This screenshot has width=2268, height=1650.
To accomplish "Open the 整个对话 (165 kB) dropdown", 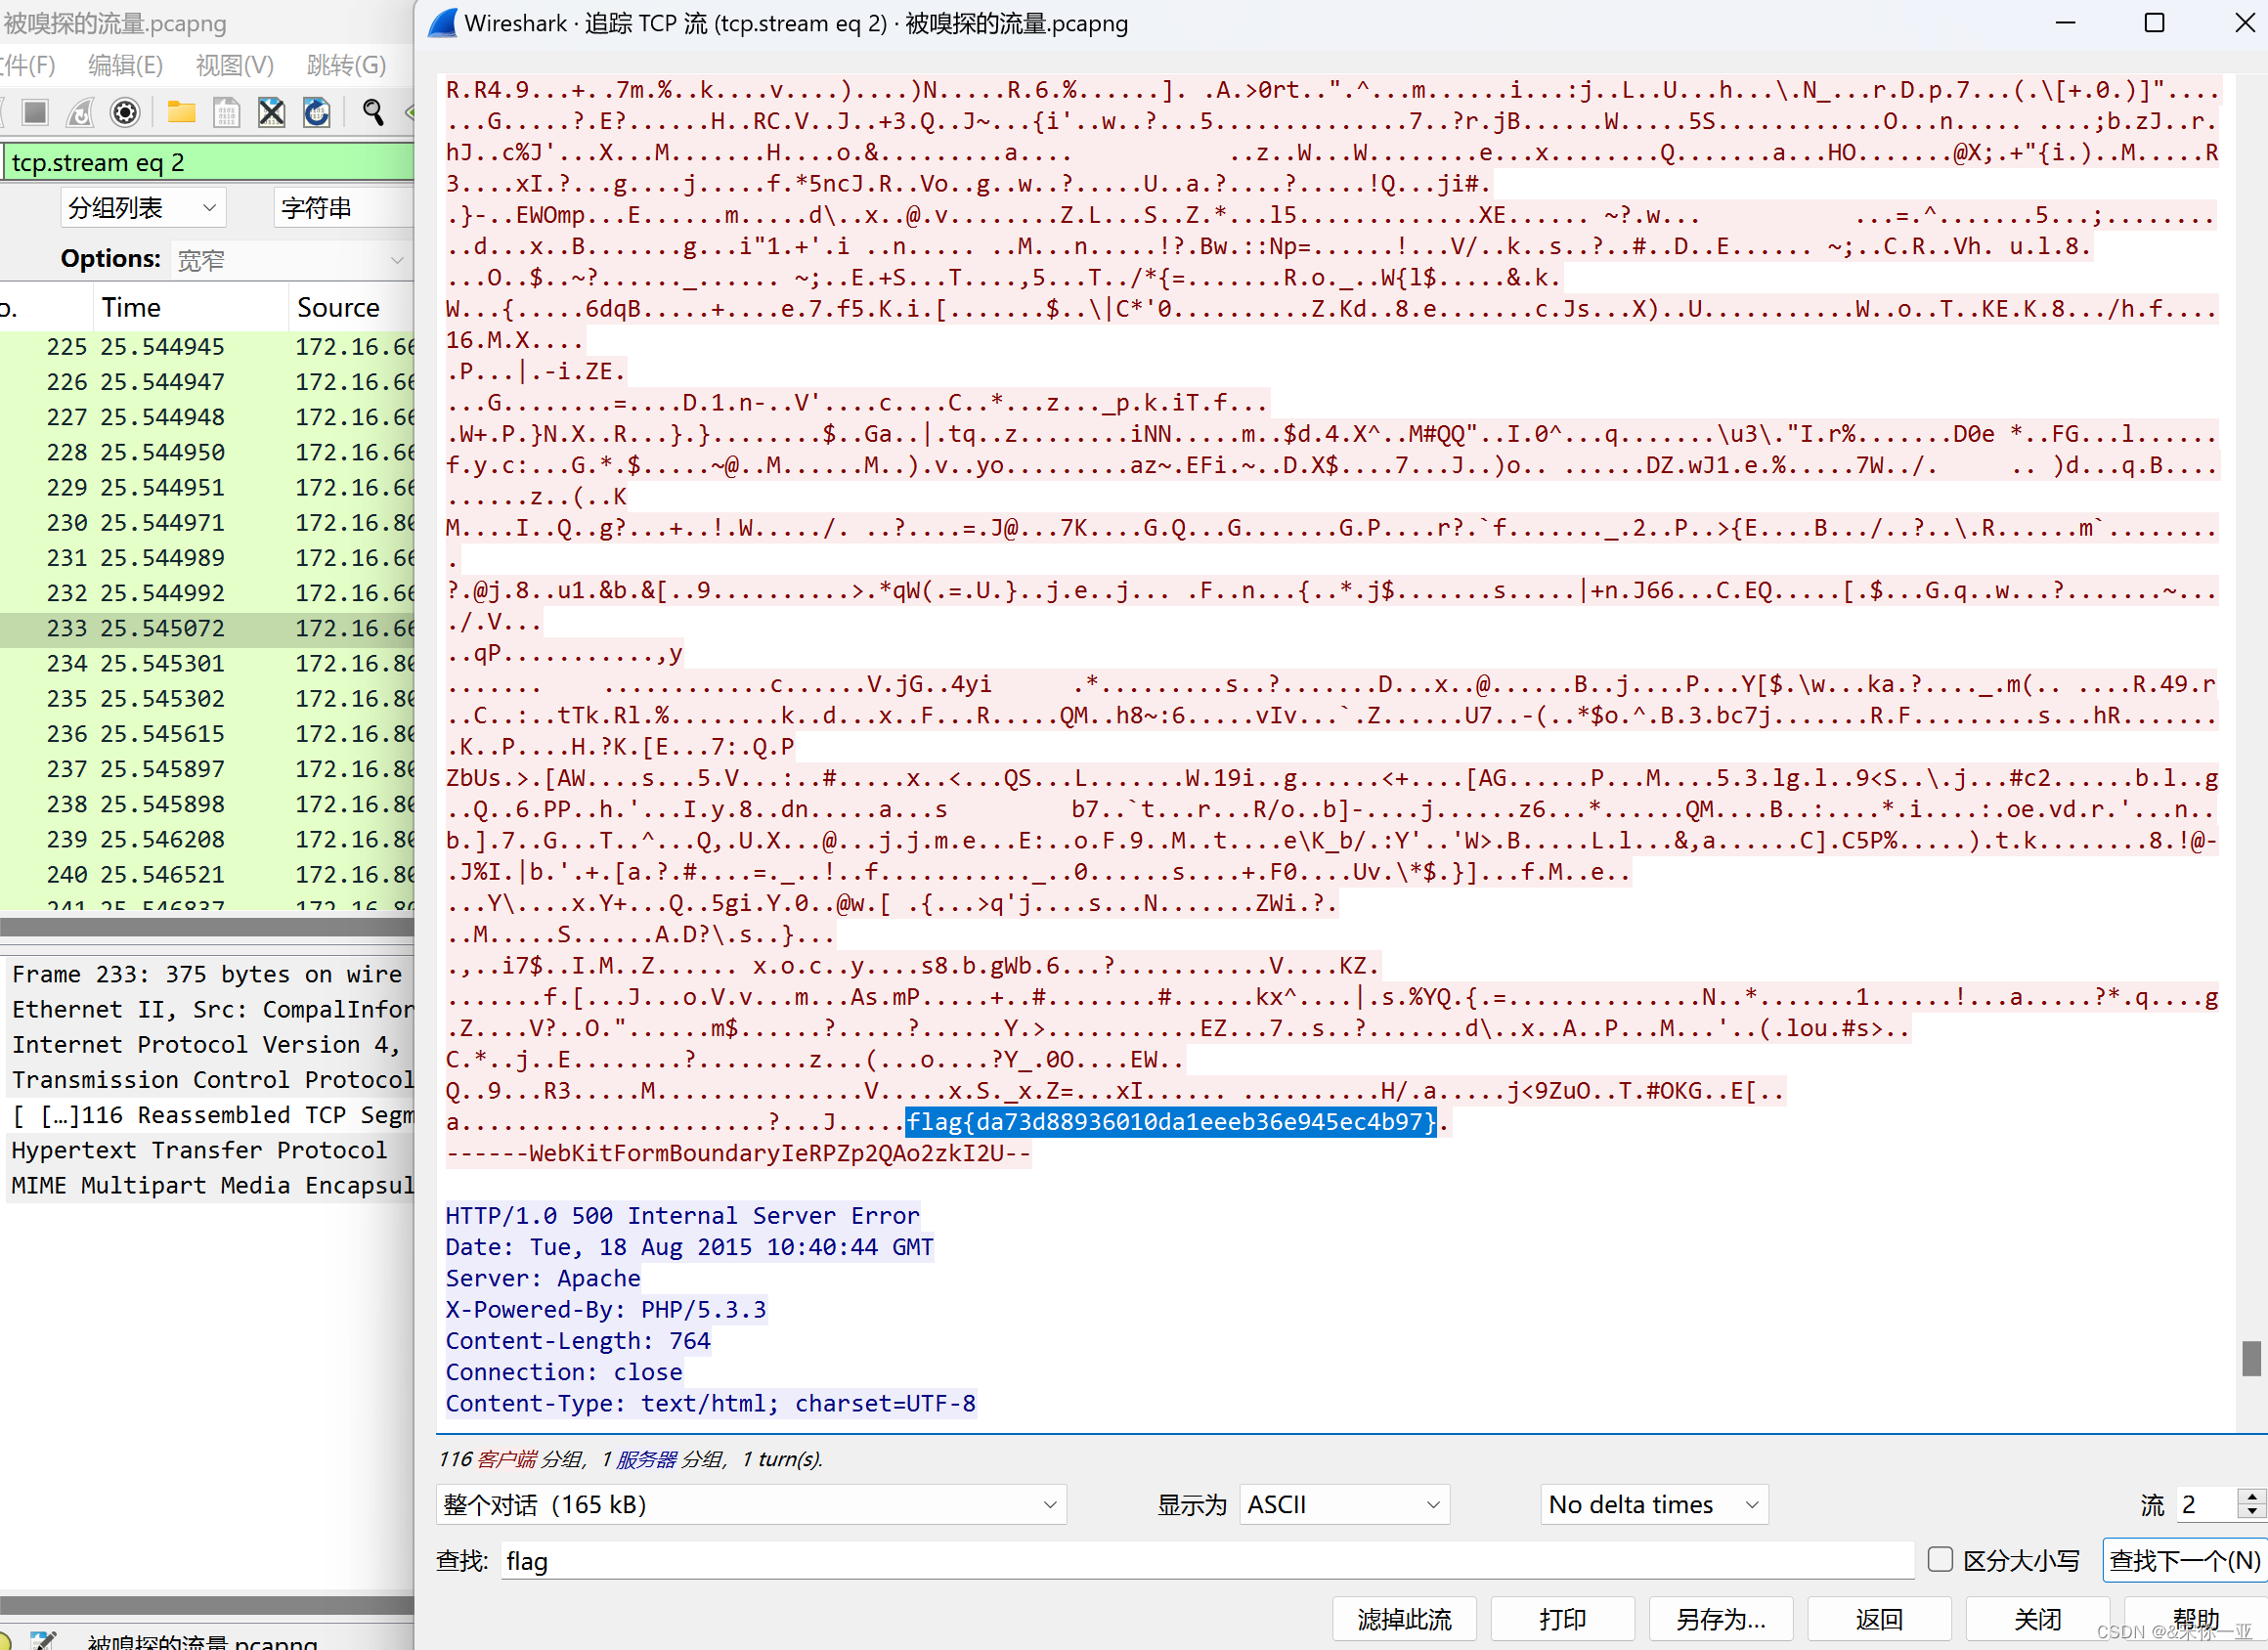I will 750,1504.
